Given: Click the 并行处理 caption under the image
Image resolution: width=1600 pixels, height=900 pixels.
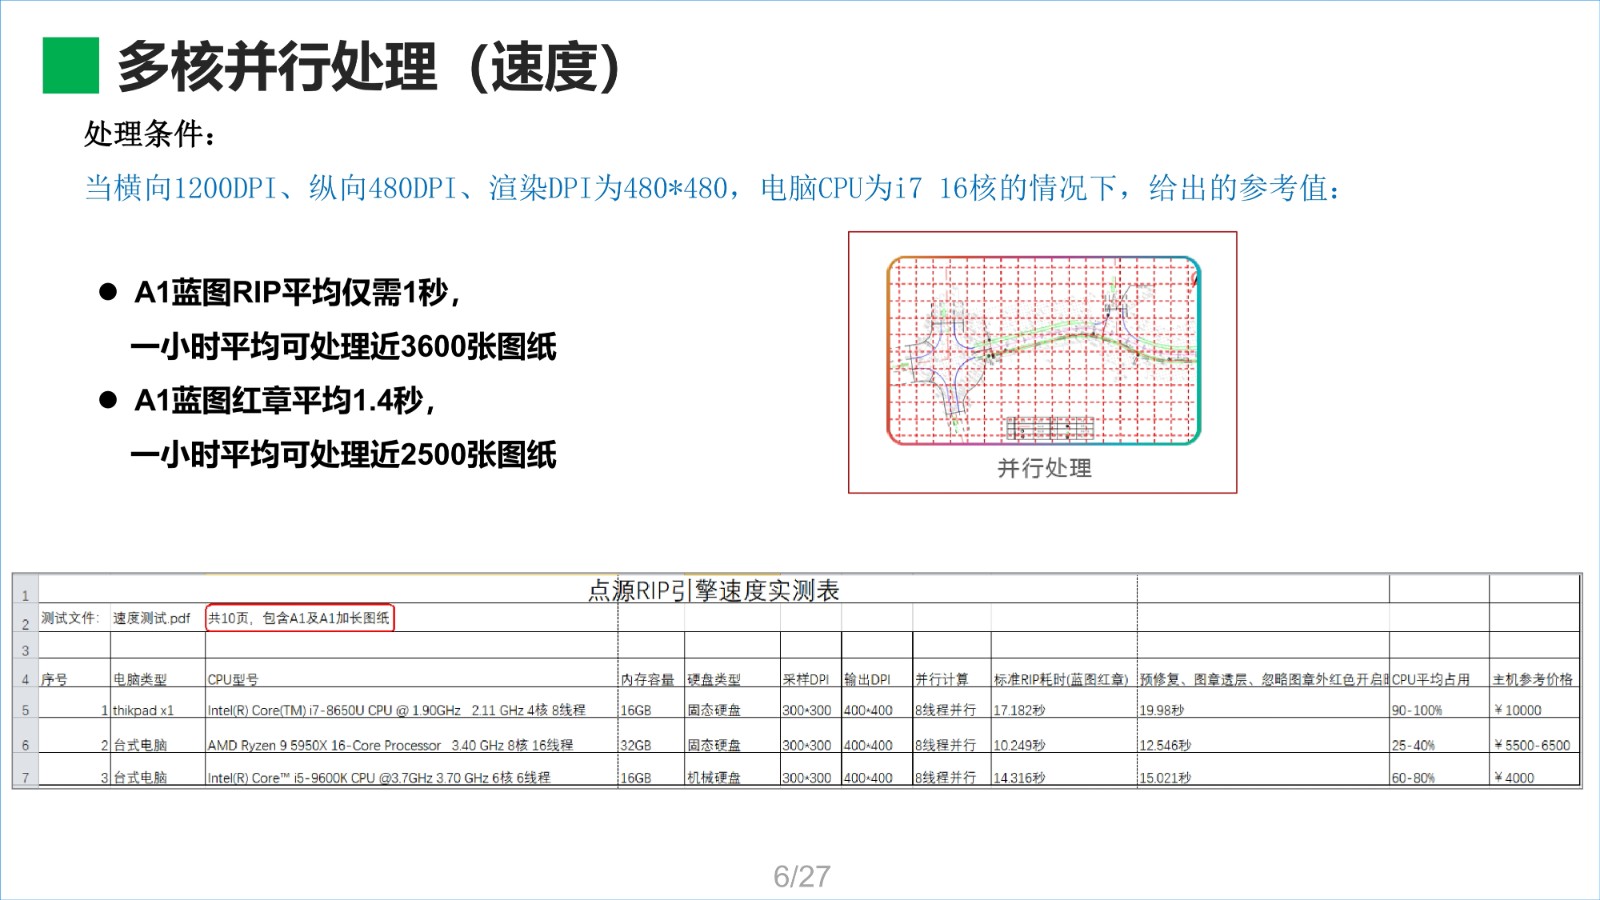Looking at the screenshot, I should (x=1043, y=468).
